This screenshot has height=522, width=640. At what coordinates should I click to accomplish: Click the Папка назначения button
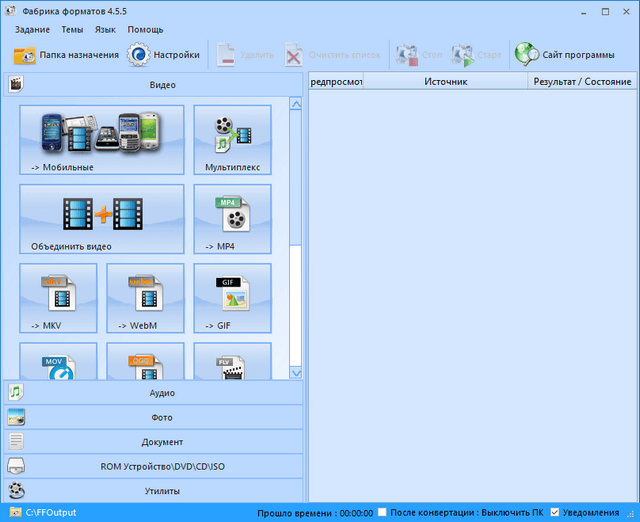click(66, 55)
